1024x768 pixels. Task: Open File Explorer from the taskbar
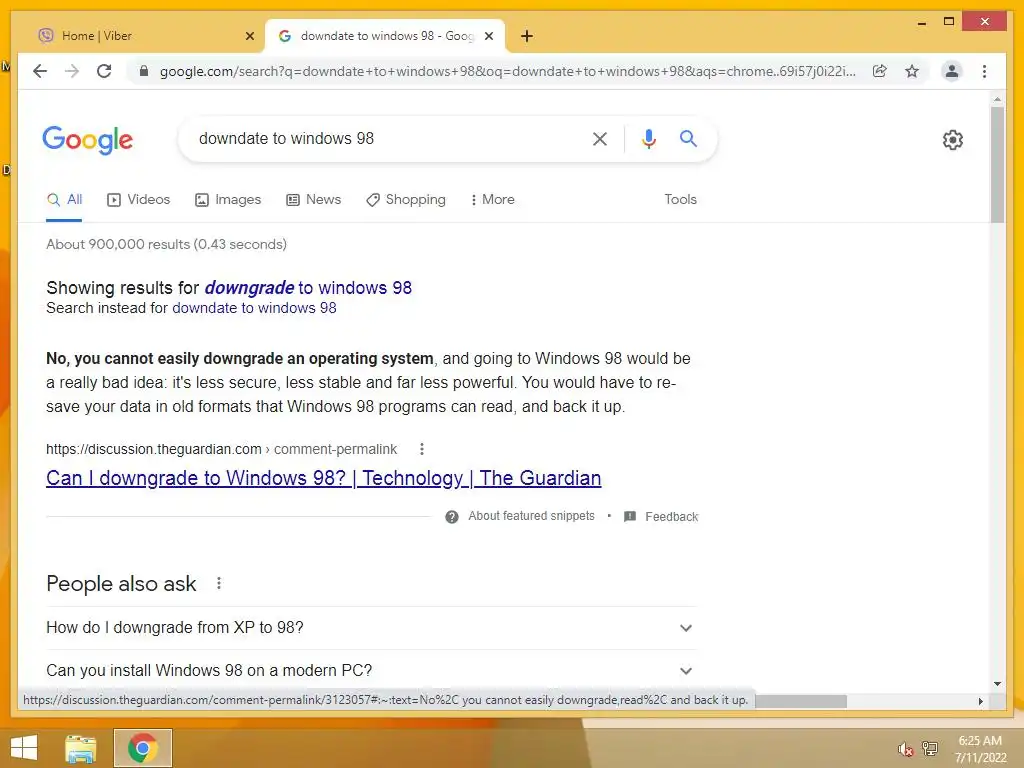click(81, 748)
